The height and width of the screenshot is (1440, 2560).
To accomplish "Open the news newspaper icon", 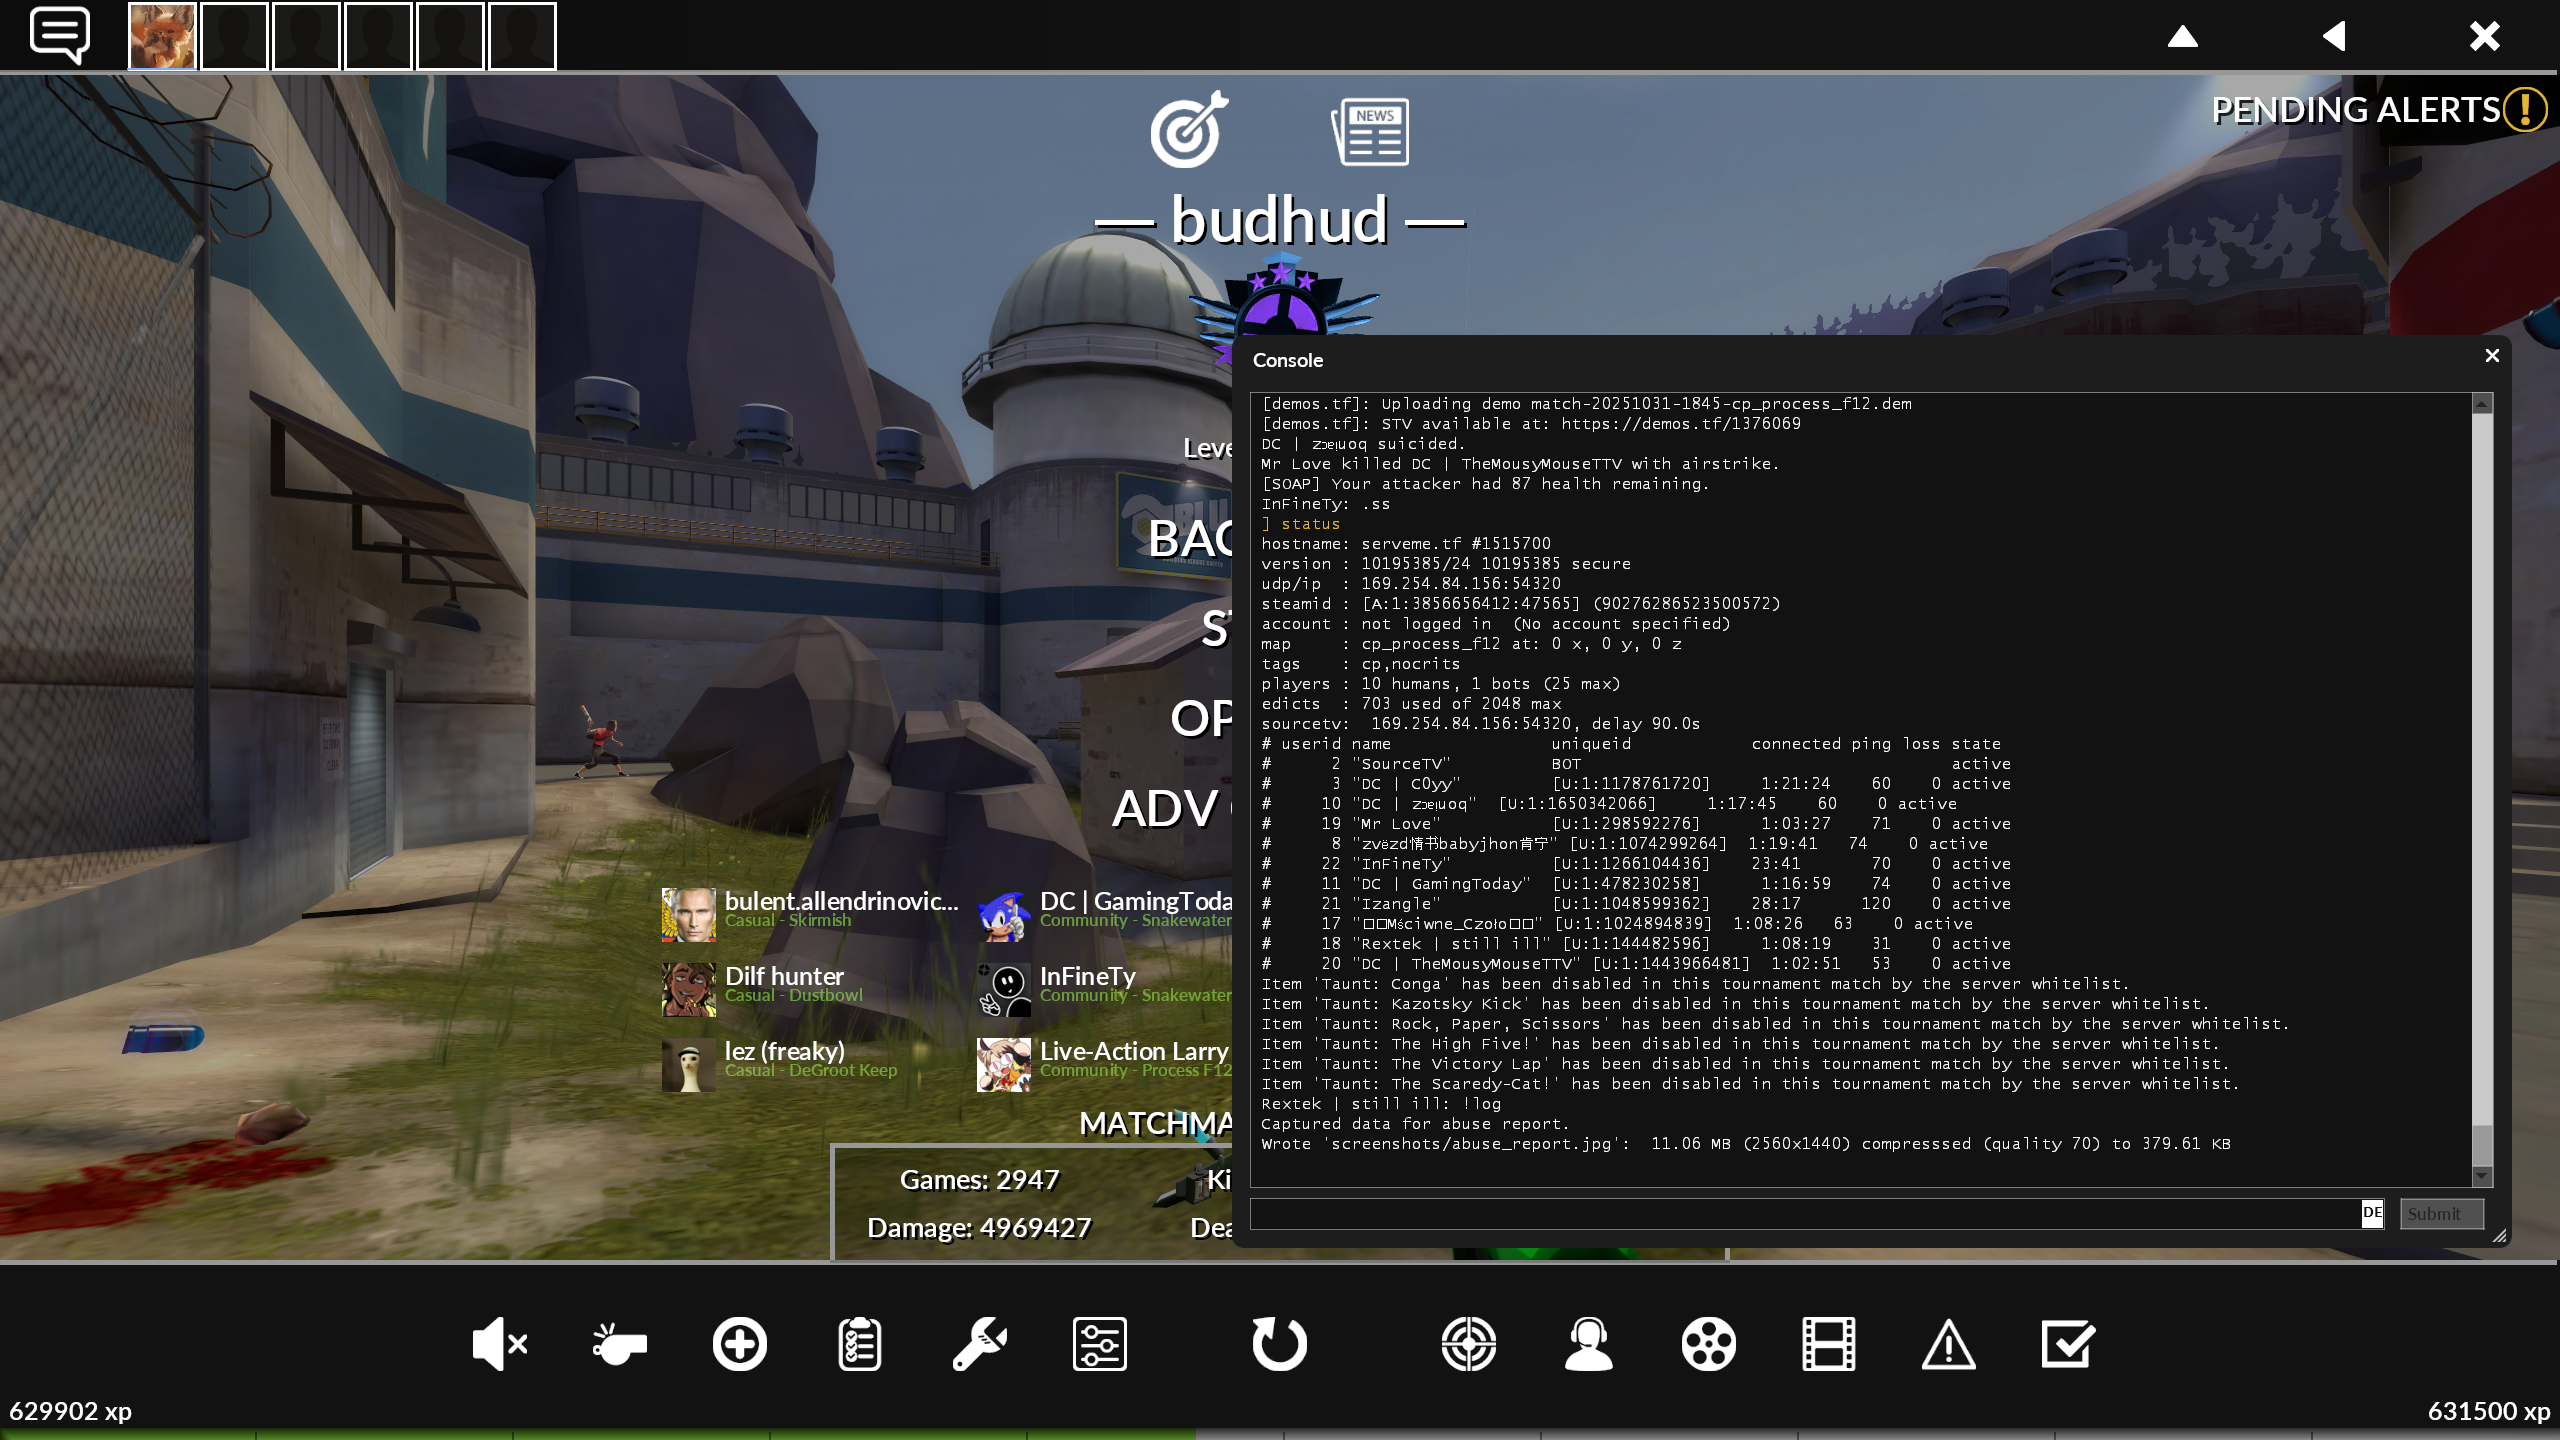I will 1370,131.
